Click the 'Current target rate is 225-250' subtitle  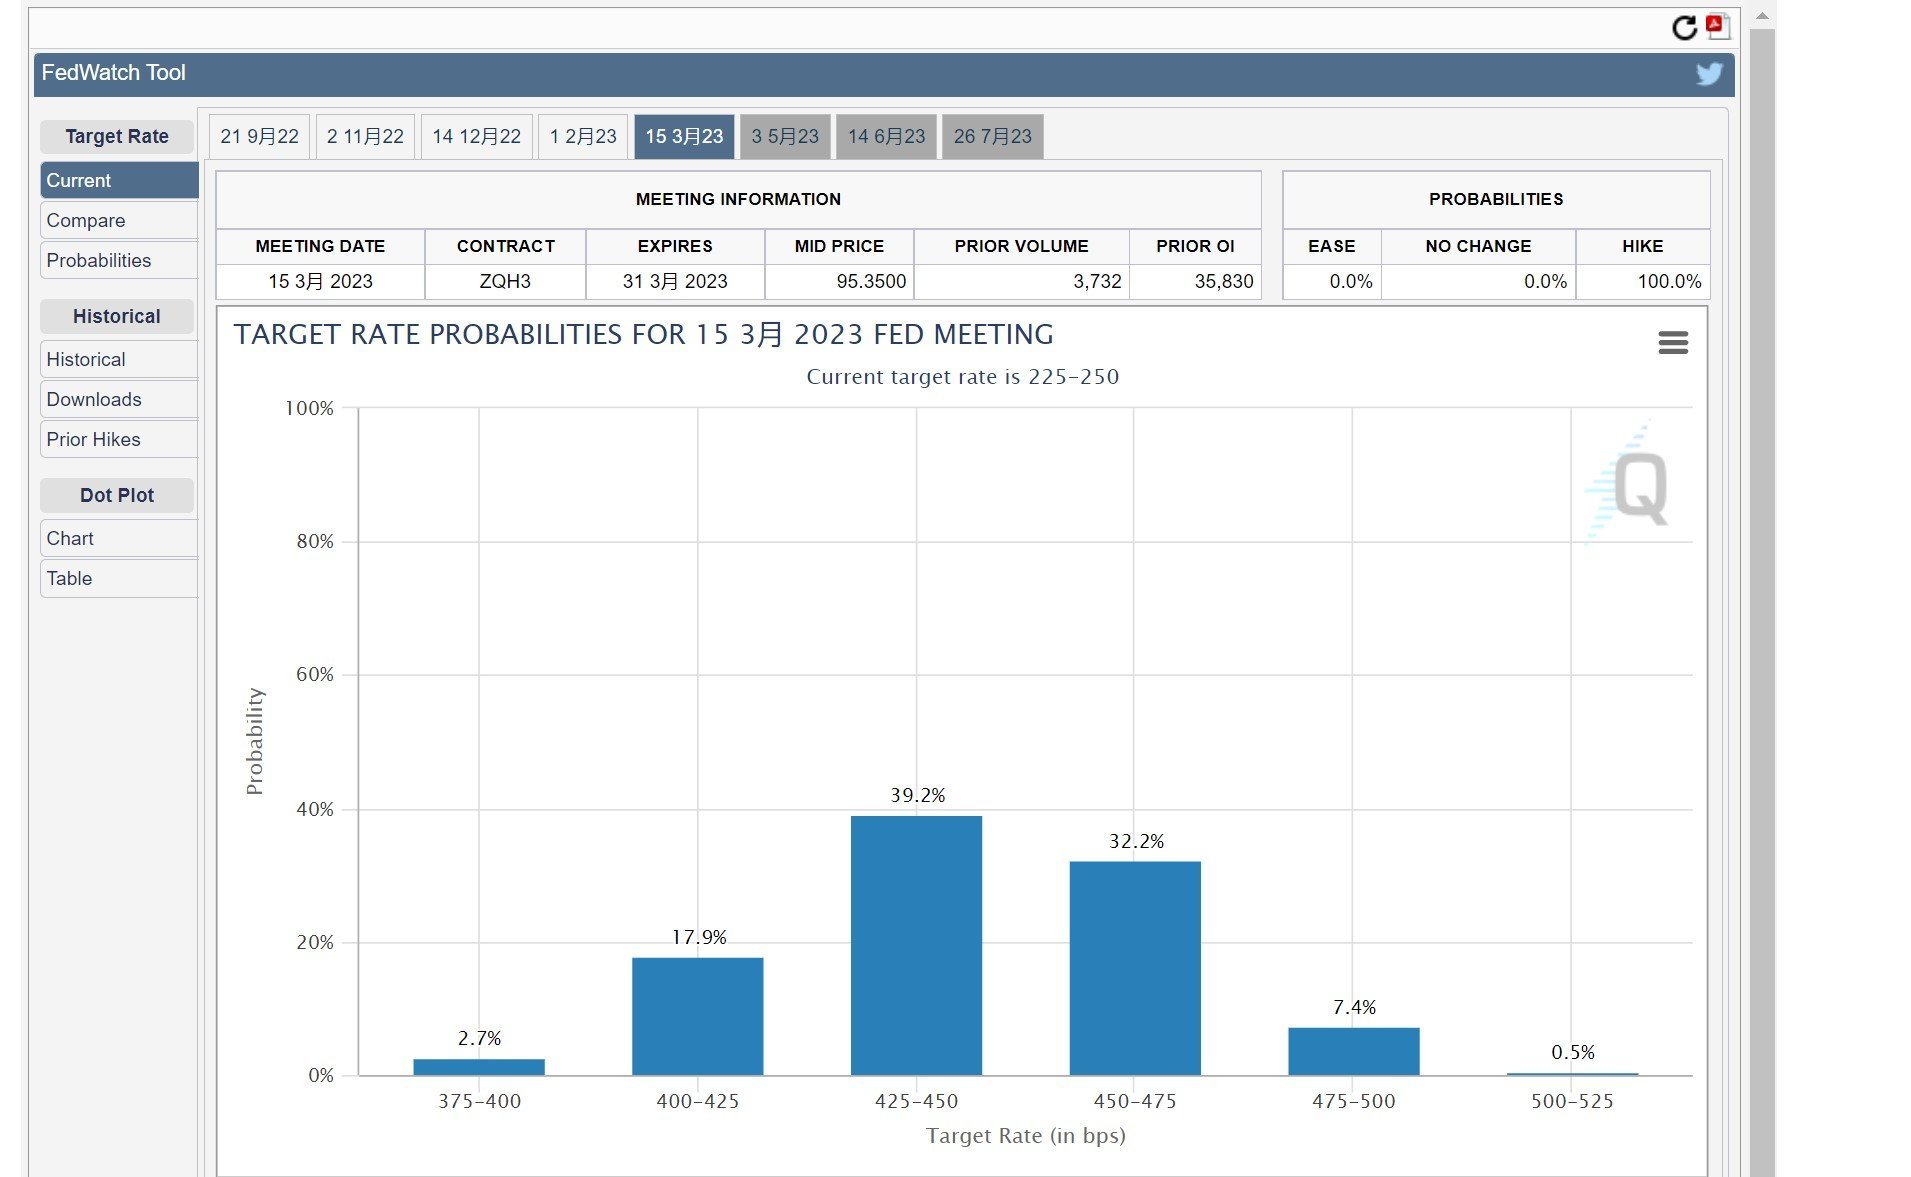[963, 377]
